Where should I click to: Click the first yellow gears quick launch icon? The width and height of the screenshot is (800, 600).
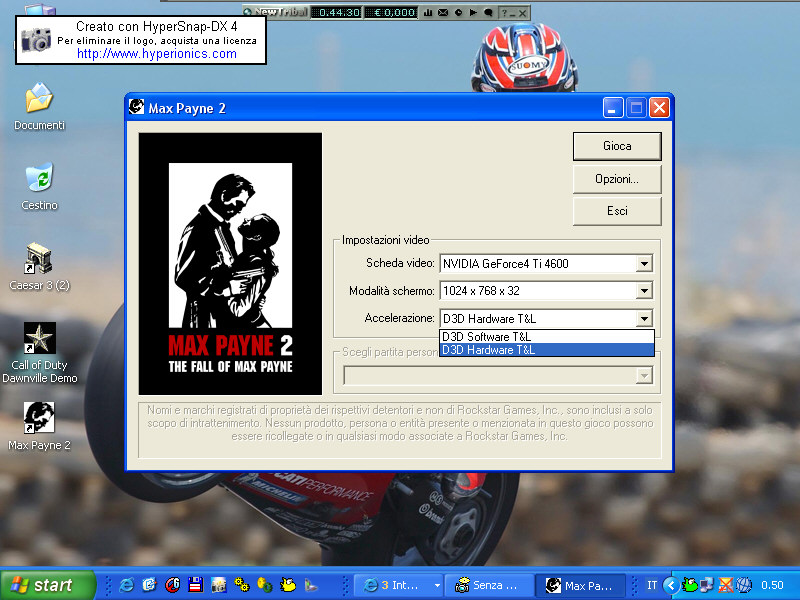(242, 585)
